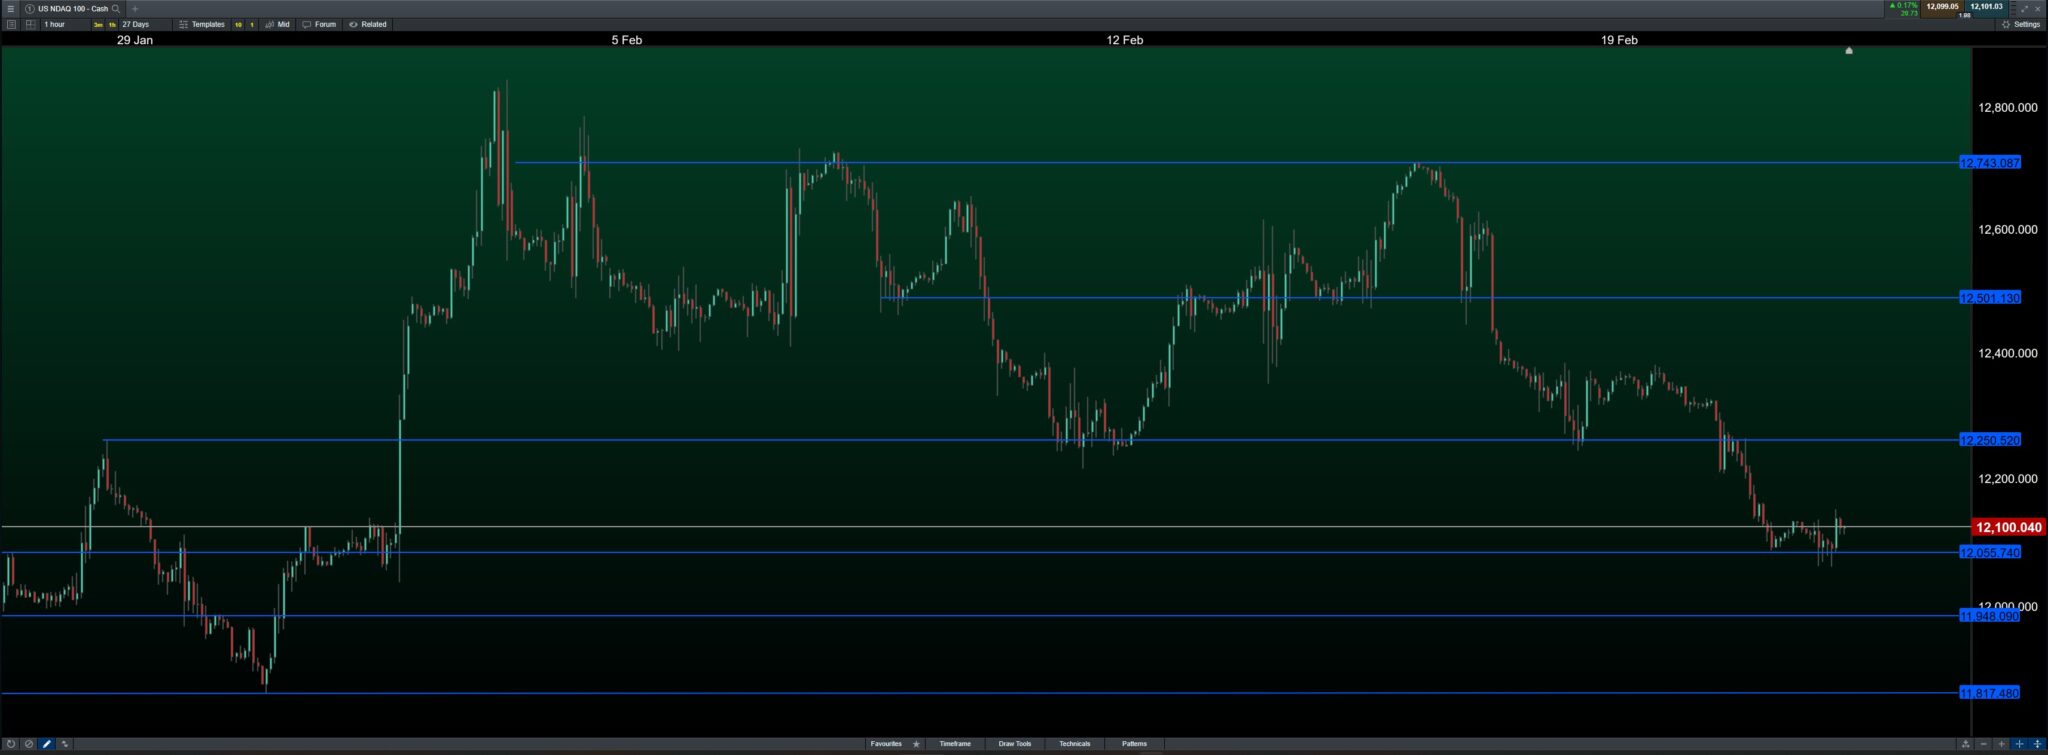Select the 11,948.090 horizontal line label
Screen dimensions: 2048x755
pos(1990,616)
